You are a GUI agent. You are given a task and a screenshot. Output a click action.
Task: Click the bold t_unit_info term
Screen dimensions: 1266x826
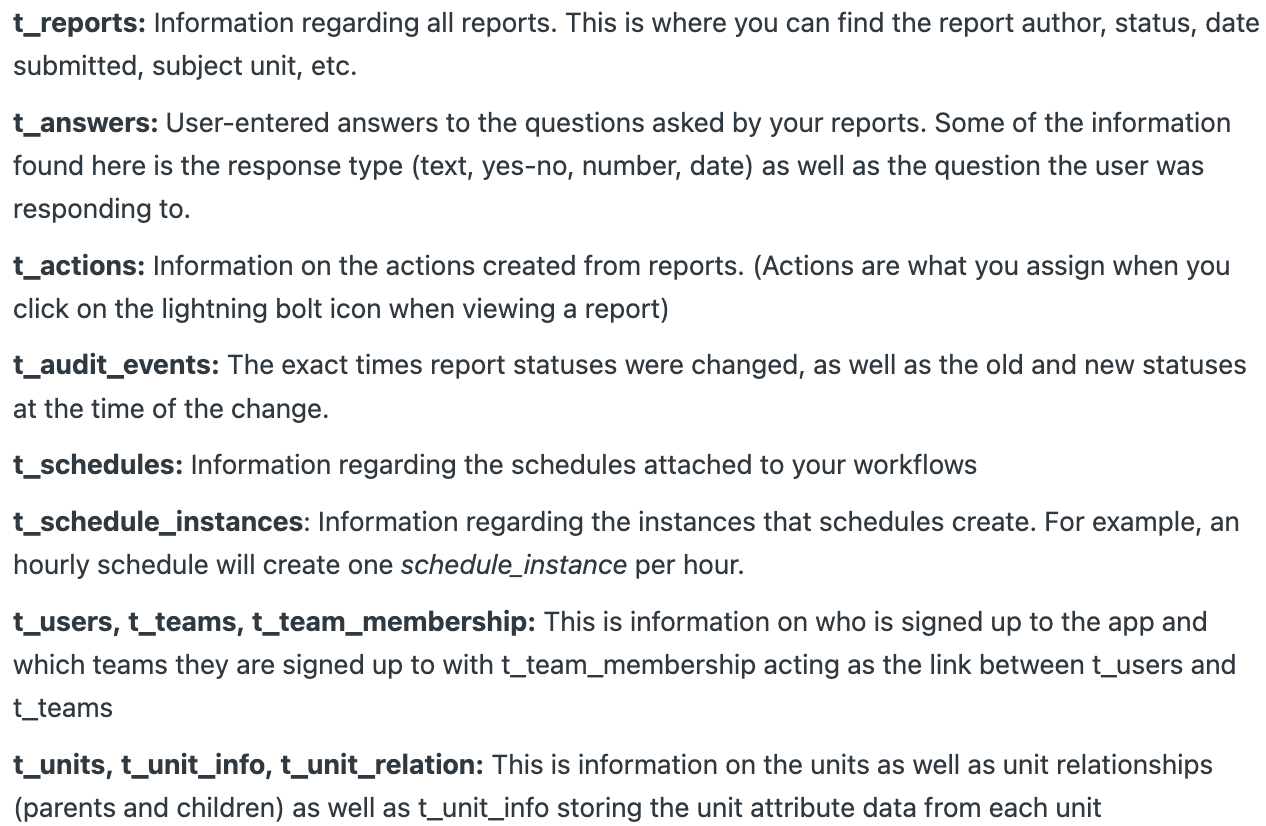pos(194,765)
